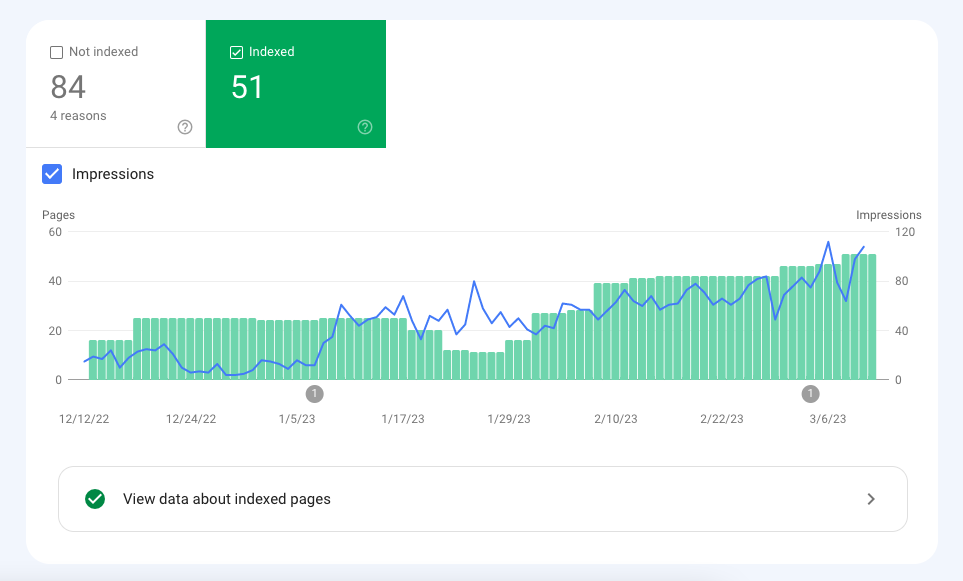Open help icon on Not indexed card

click(x=185, y=127)
